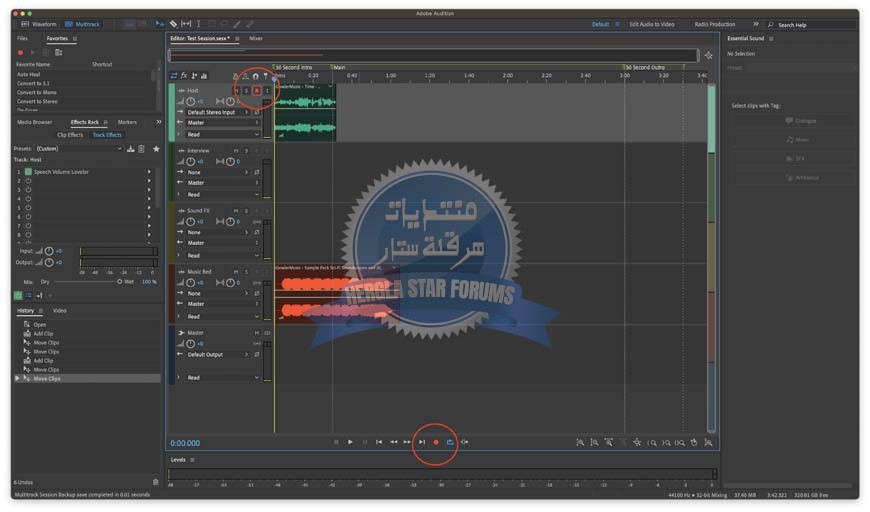This screenshot has height=512, width=870.
Task: Click the red Record button in transport
Action: click(436, 442)
